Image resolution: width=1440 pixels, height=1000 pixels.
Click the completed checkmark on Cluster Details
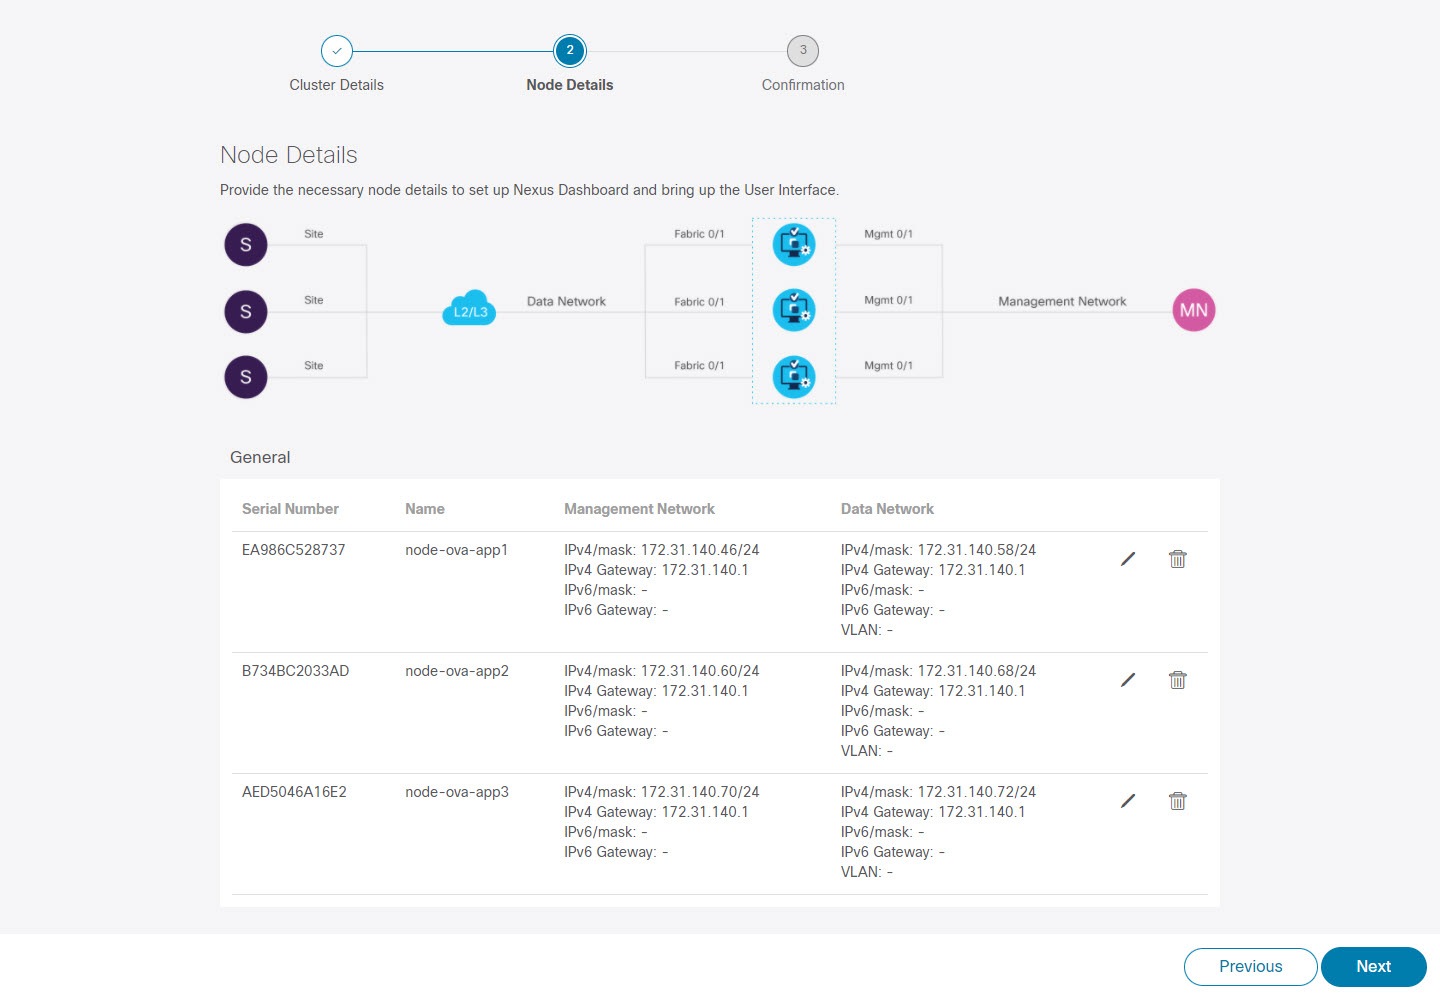(x=337, y=50)
